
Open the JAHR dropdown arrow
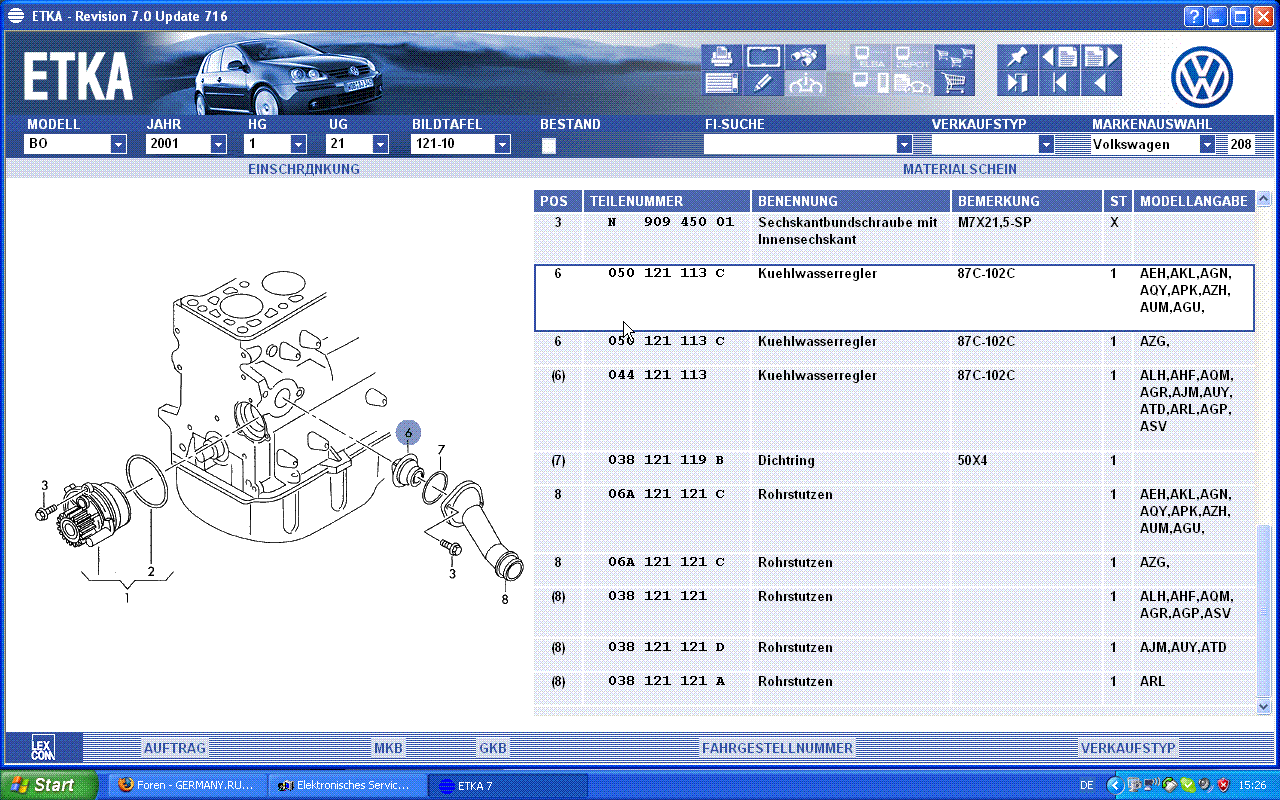(x=218, y=145)
